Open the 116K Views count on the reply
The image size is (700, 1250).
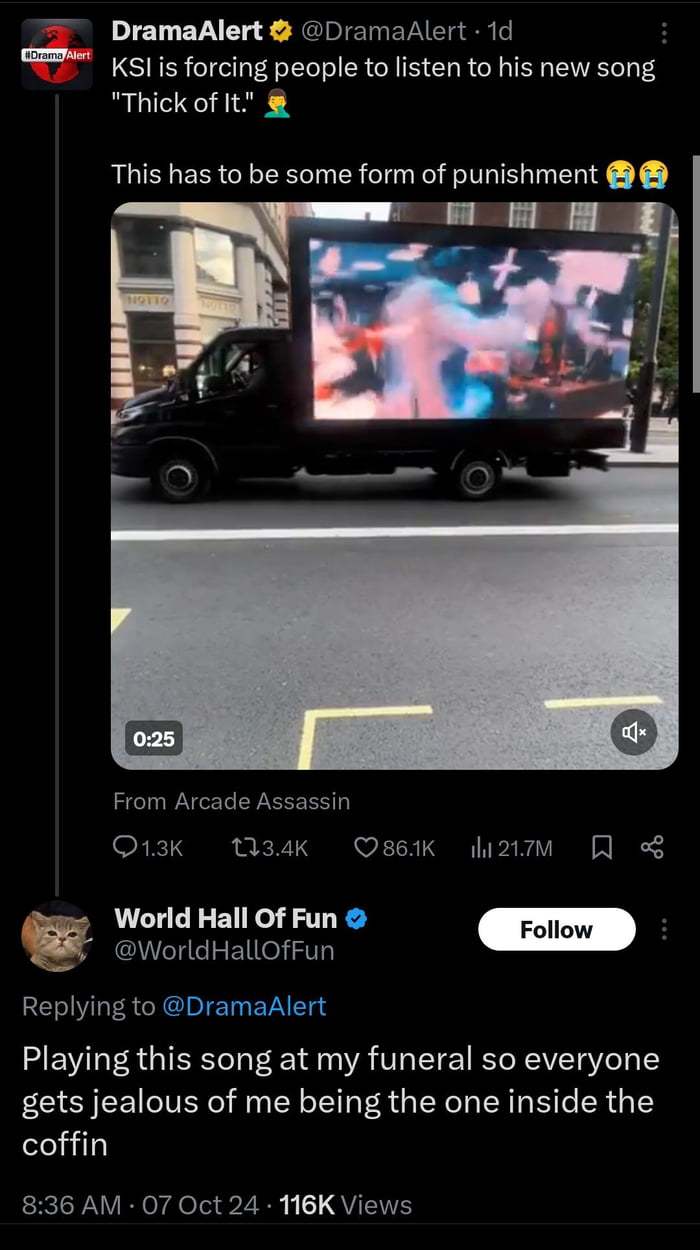[346, 1205]
